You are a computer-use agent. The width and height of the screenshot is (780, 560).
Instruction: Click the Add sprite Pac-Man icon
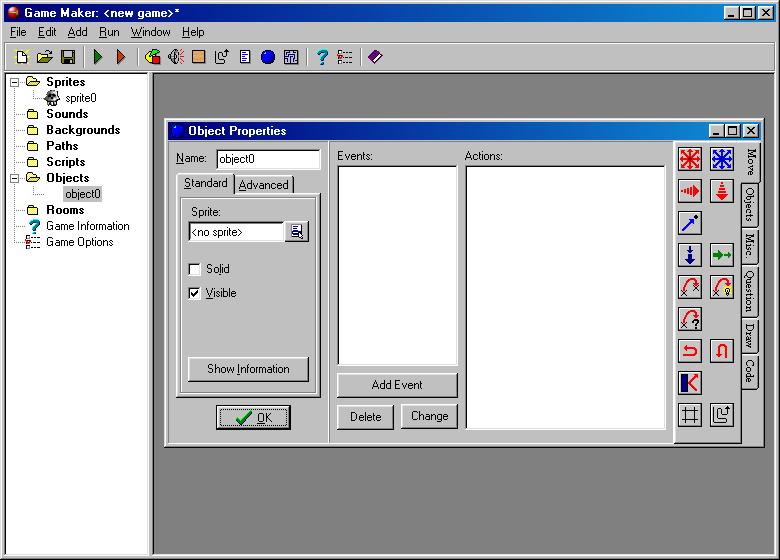153,57
